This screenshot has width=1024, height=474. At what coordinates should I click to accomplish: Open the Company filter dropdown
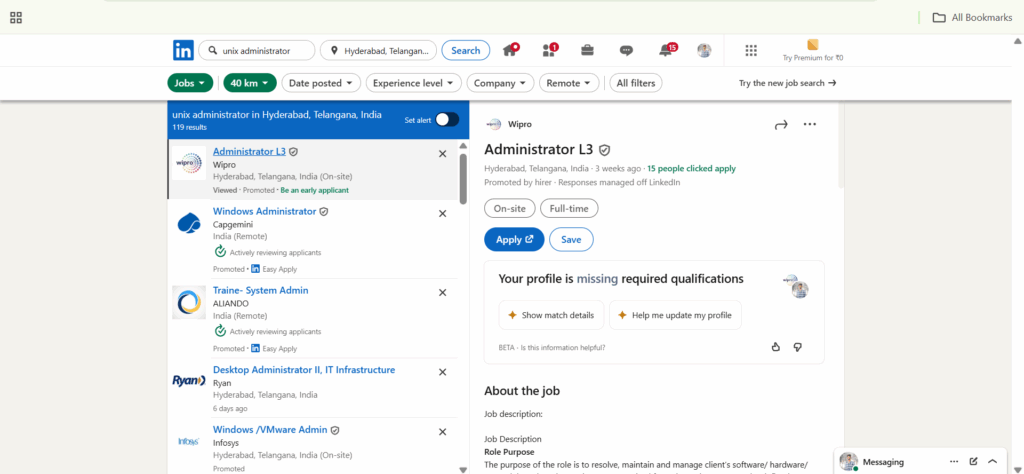tap(500, 83)
